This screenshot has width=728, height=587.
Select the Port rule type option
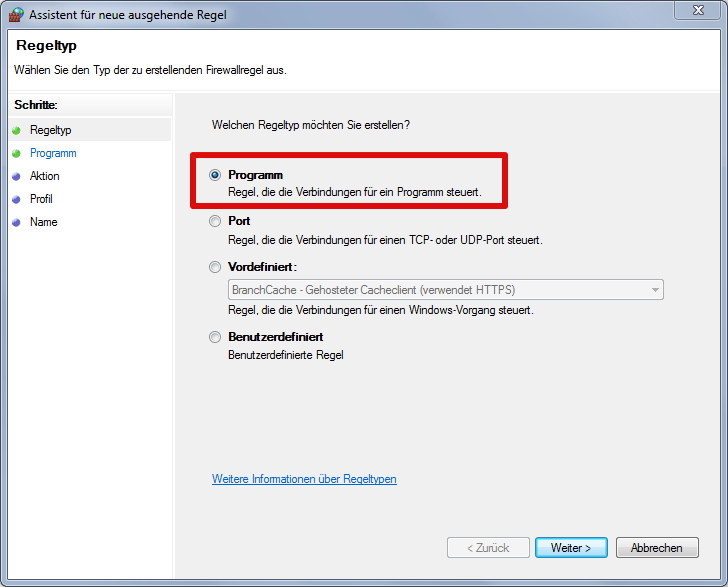[215, 221]
